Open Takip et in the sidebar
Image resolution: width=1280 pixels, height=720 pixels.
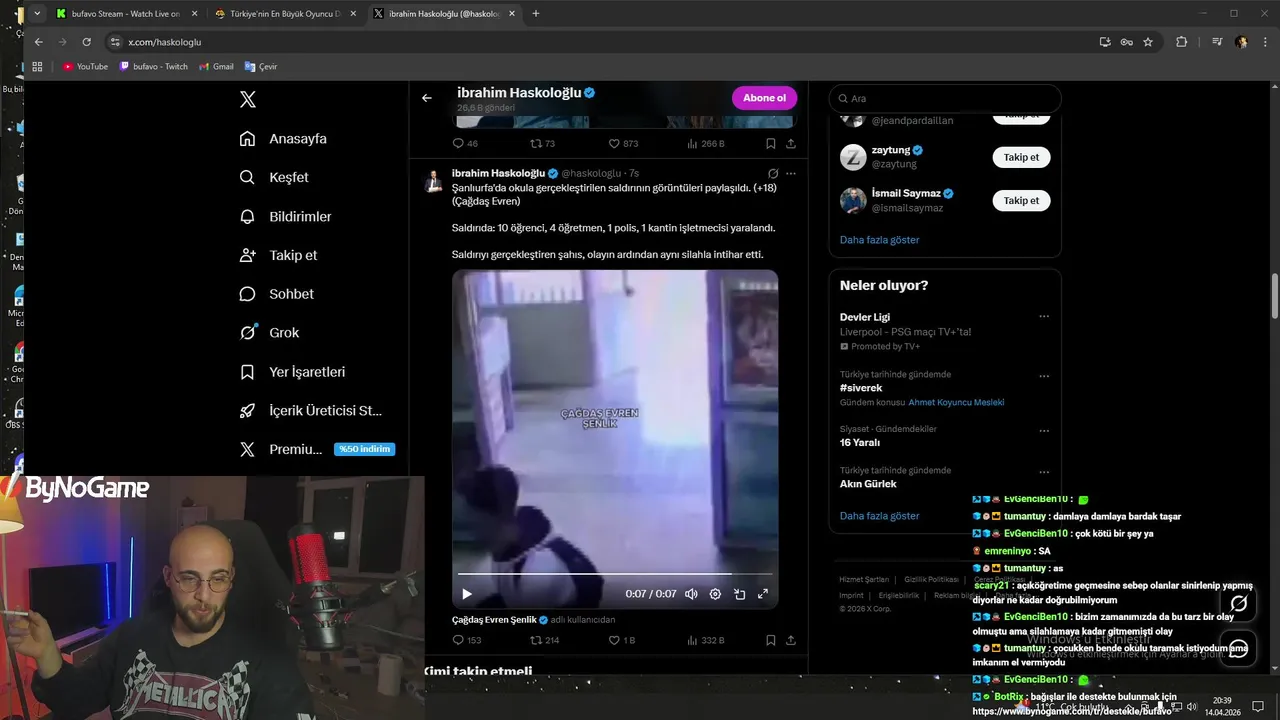(x=278, y=255)
